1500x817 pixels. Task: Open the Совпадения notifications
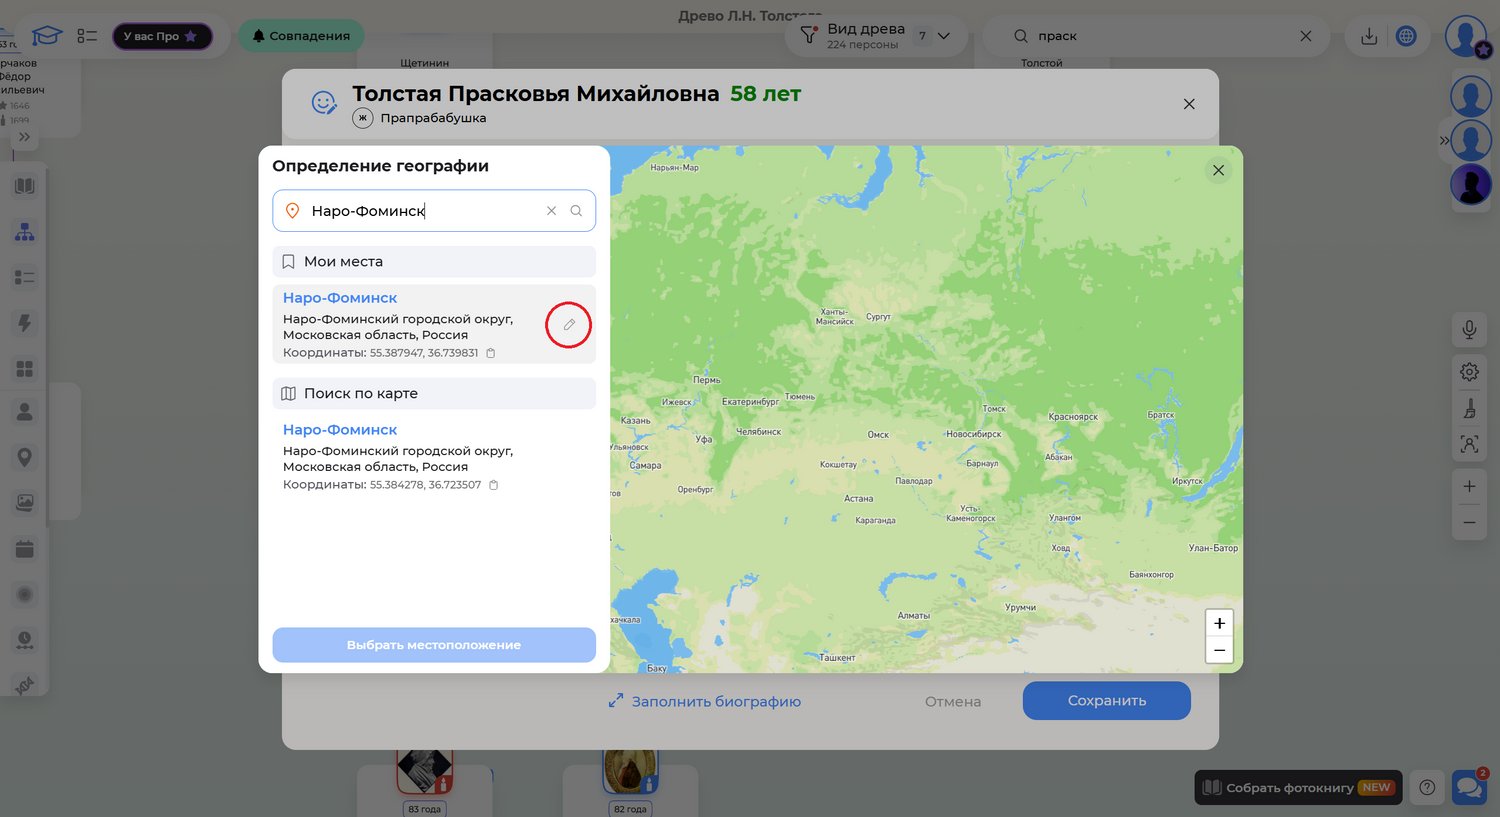(x=301, y=36)
